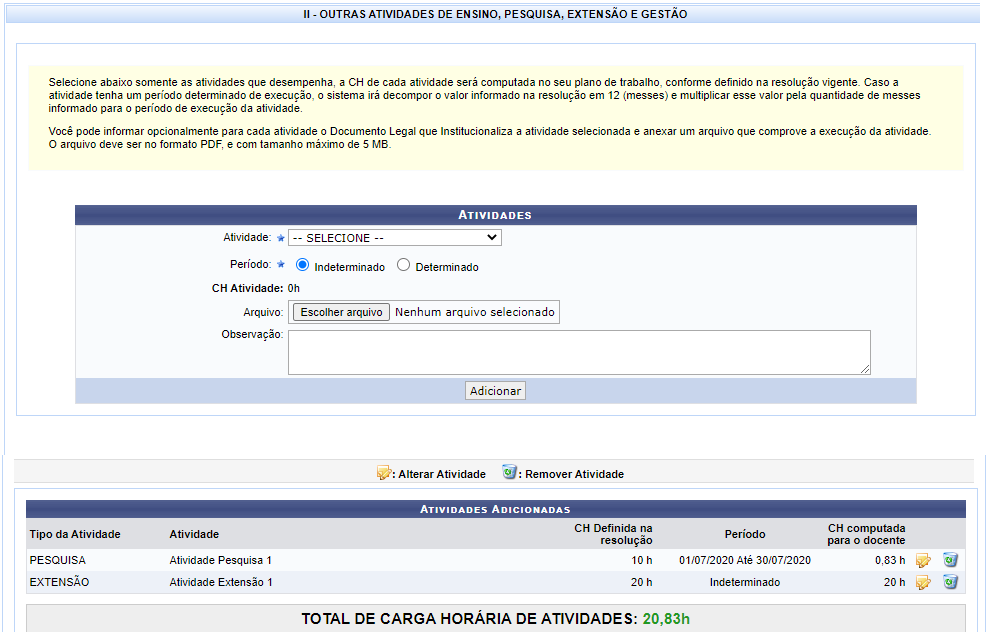Click the Período column header in the table
This screenshot has width=996, height=638.
click(744, 534)
